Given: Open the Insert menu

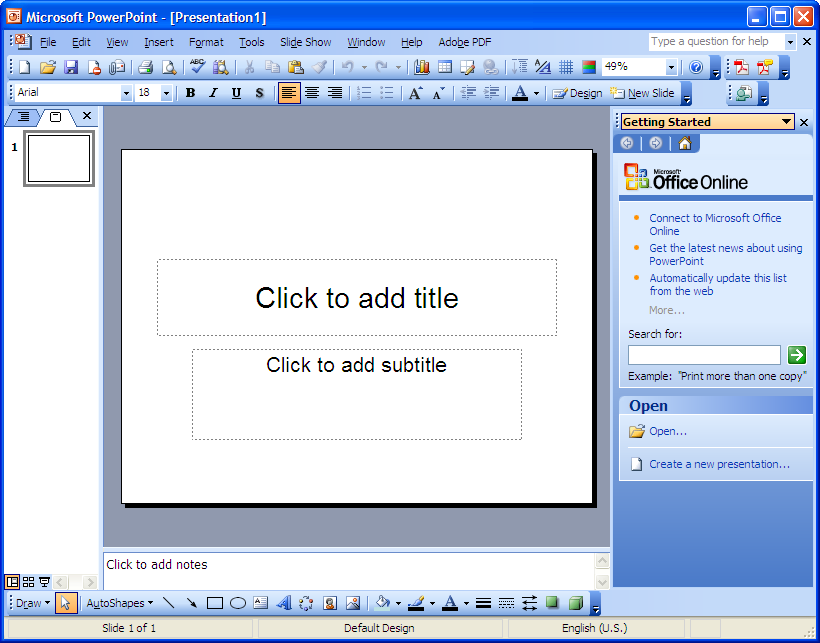Looking at the screenshot, I should click(x=159, y=42).
